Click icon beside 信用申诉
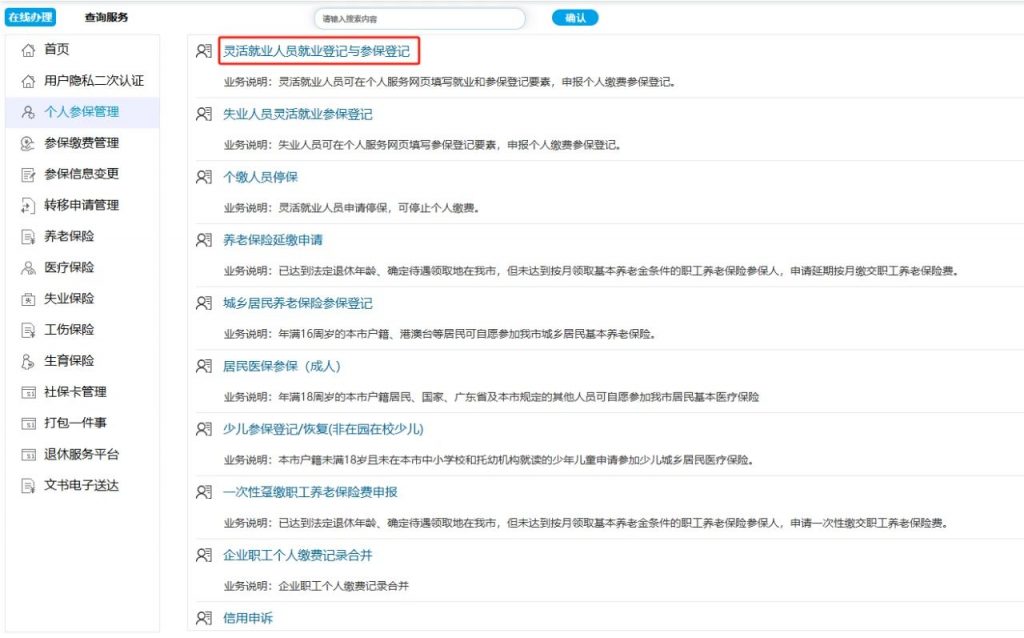 tap(204, 618)
